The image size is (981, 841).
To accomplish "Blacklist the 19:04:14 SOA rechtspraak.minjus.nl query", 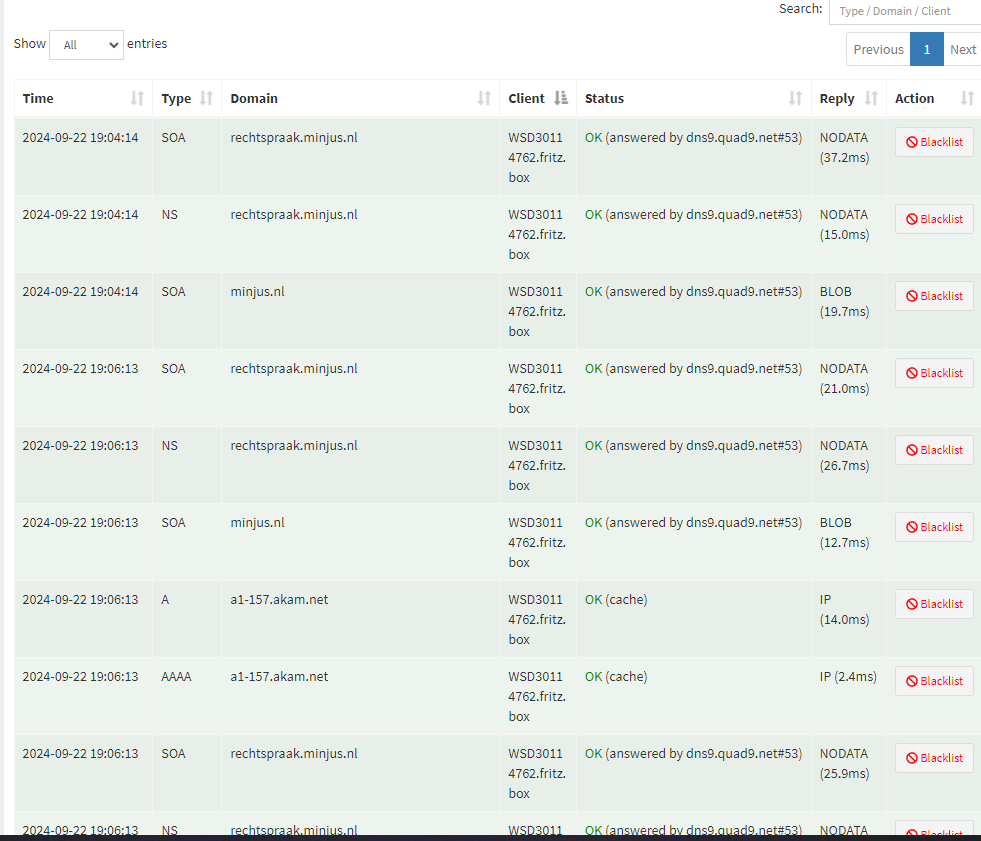I will [934, 142].
